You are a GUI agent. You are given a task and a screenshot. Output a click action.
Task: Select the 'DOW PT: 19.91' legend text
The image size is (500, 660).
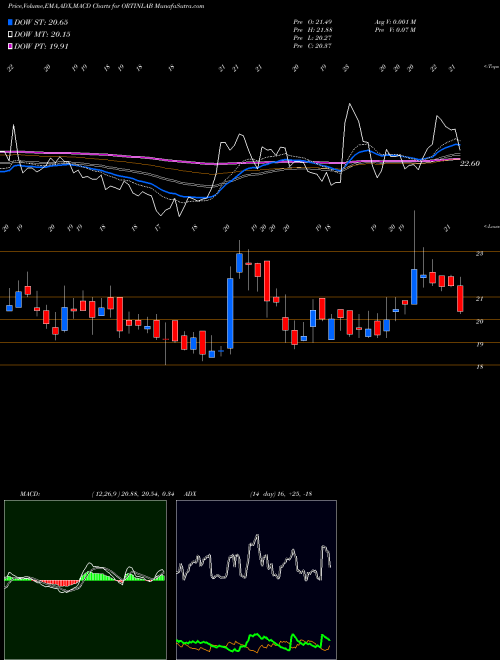click(41, 47)
